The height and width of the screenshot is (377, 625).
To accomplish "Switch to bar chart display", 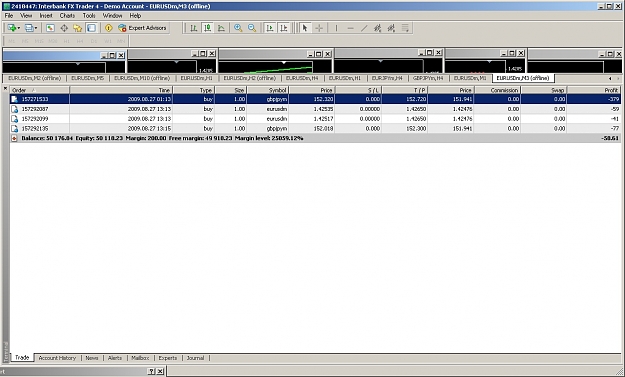I will point(194,28).
